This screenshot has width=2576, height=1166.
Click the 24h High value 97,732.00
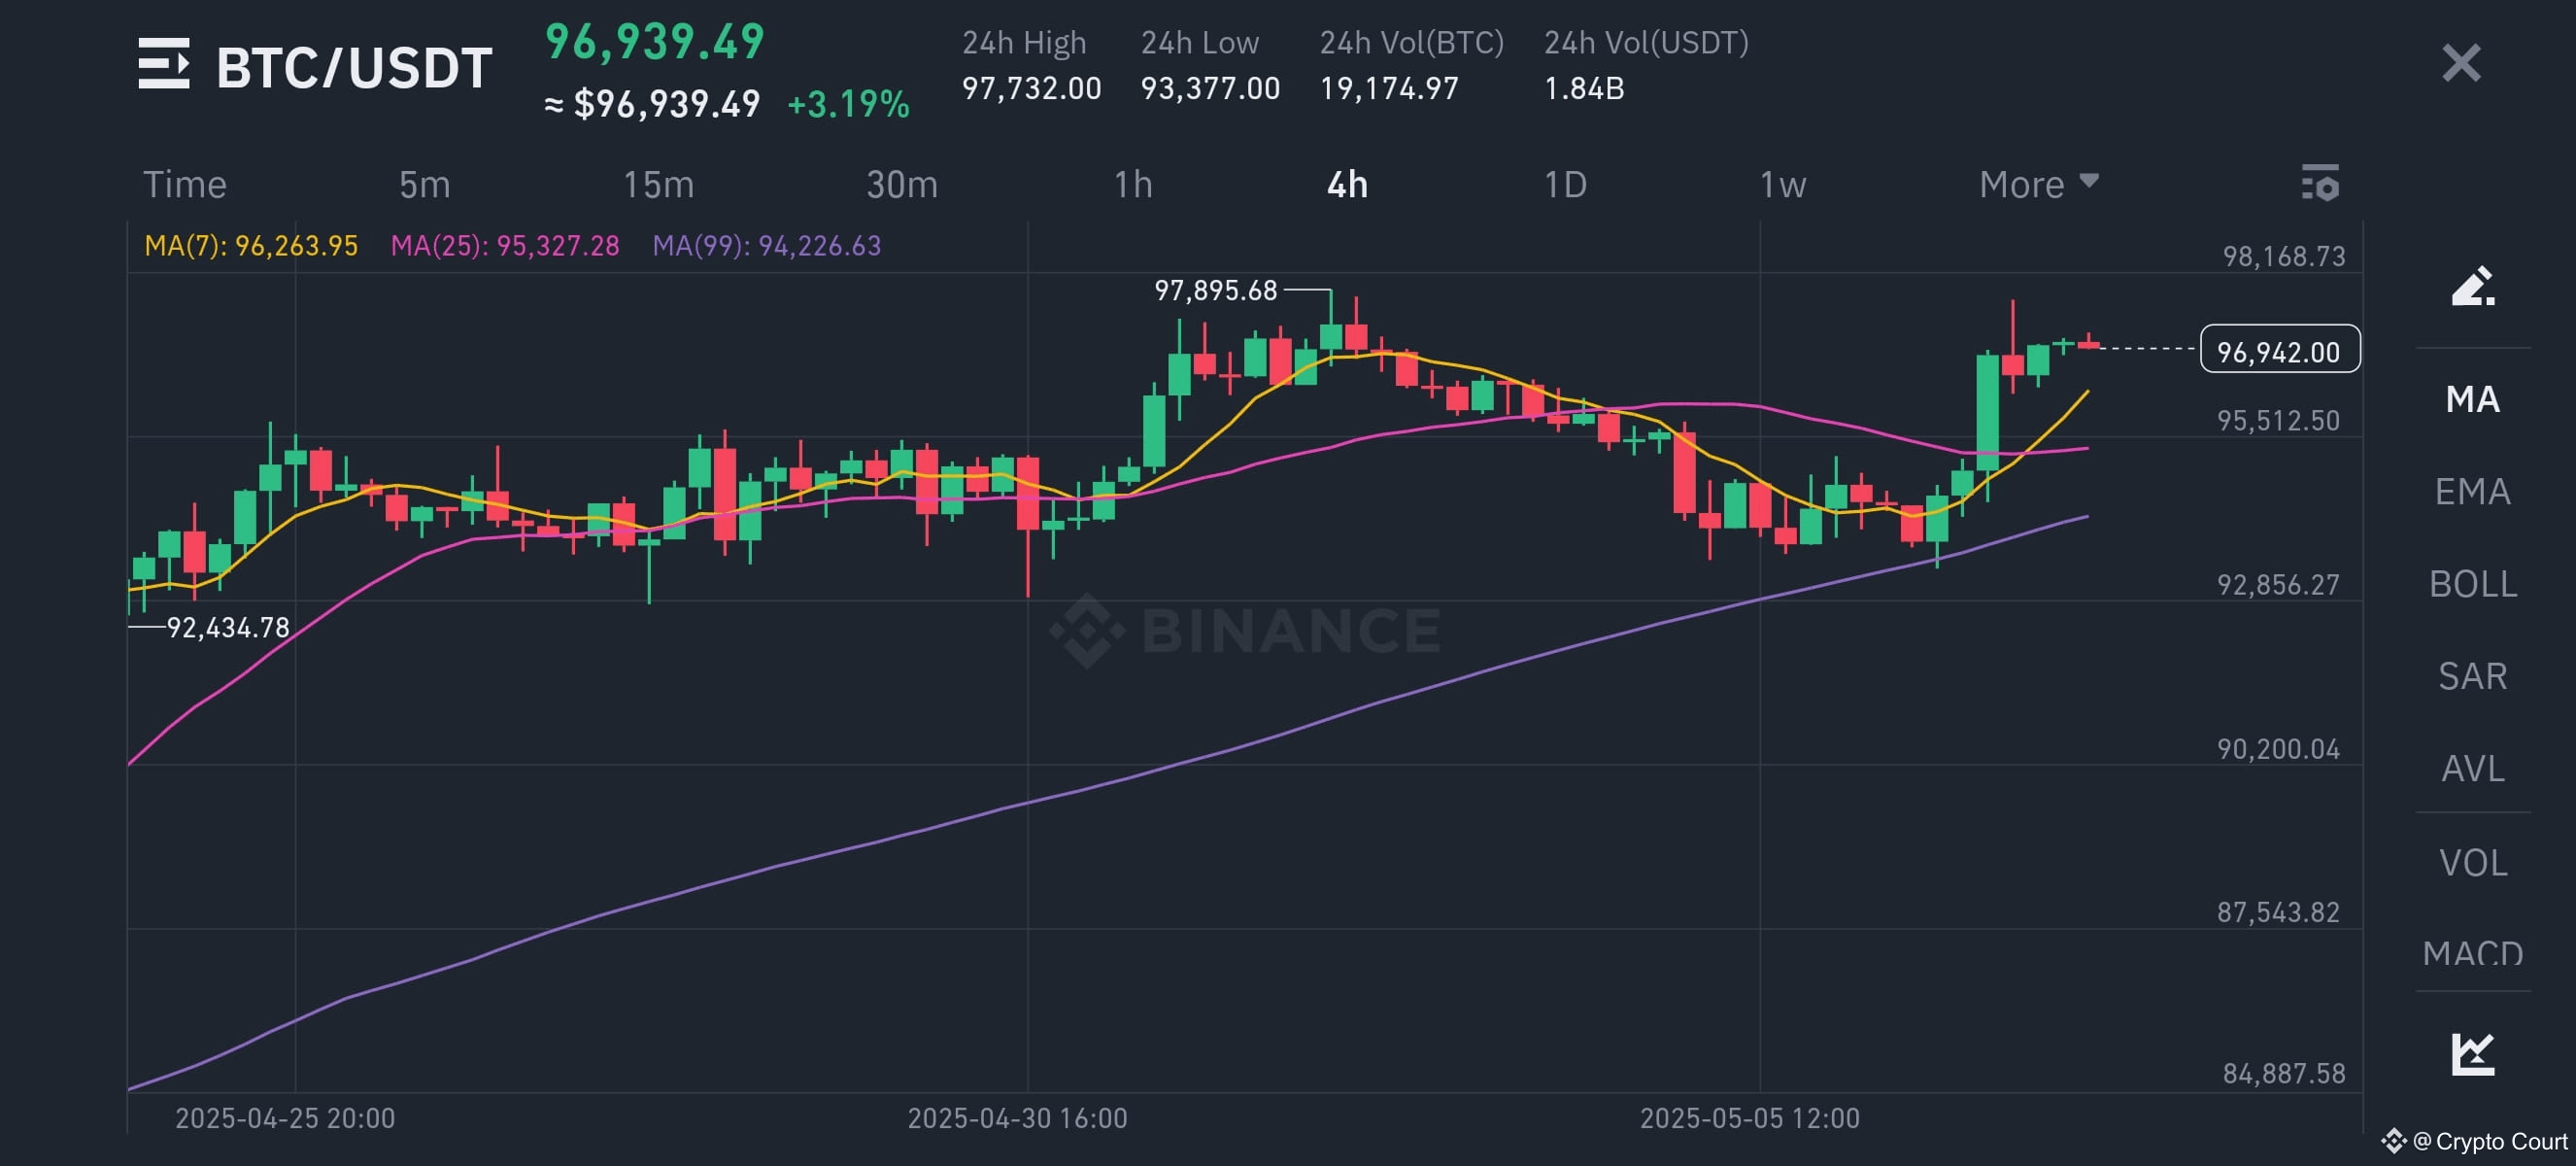coord(1031,89)
